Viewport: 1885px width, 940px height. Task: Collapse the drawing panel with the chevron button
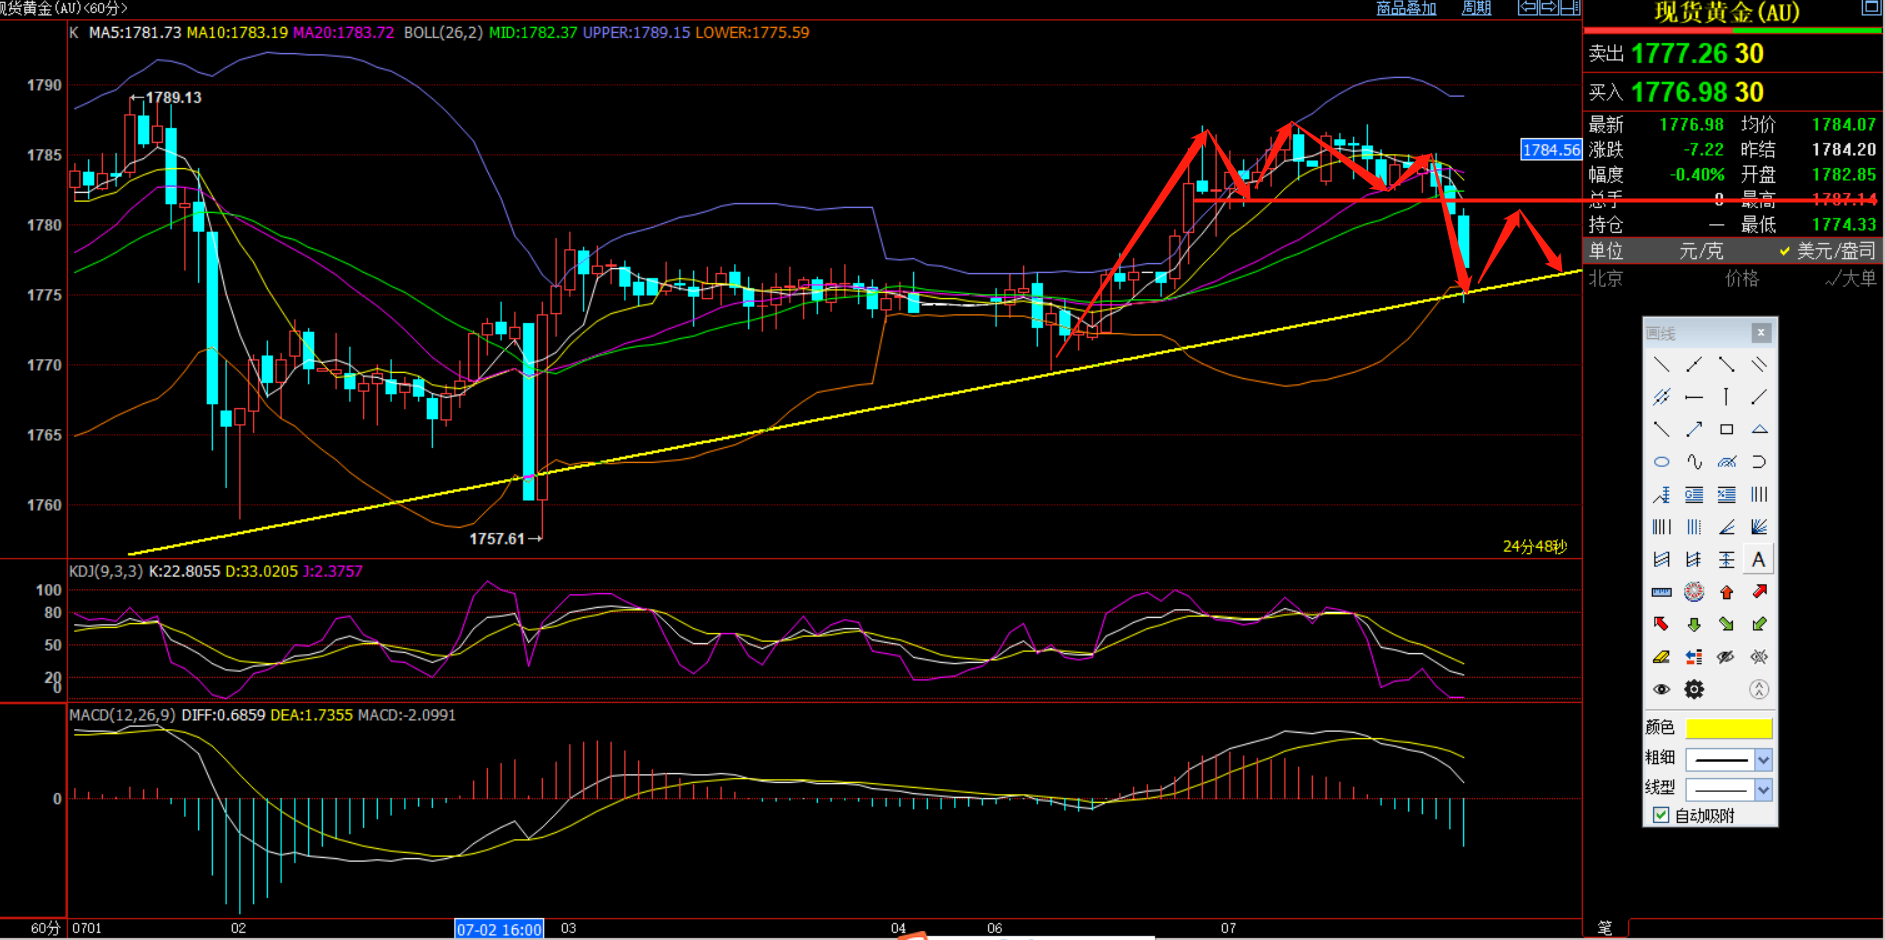pyautogui.click(x=1758, y=689)
